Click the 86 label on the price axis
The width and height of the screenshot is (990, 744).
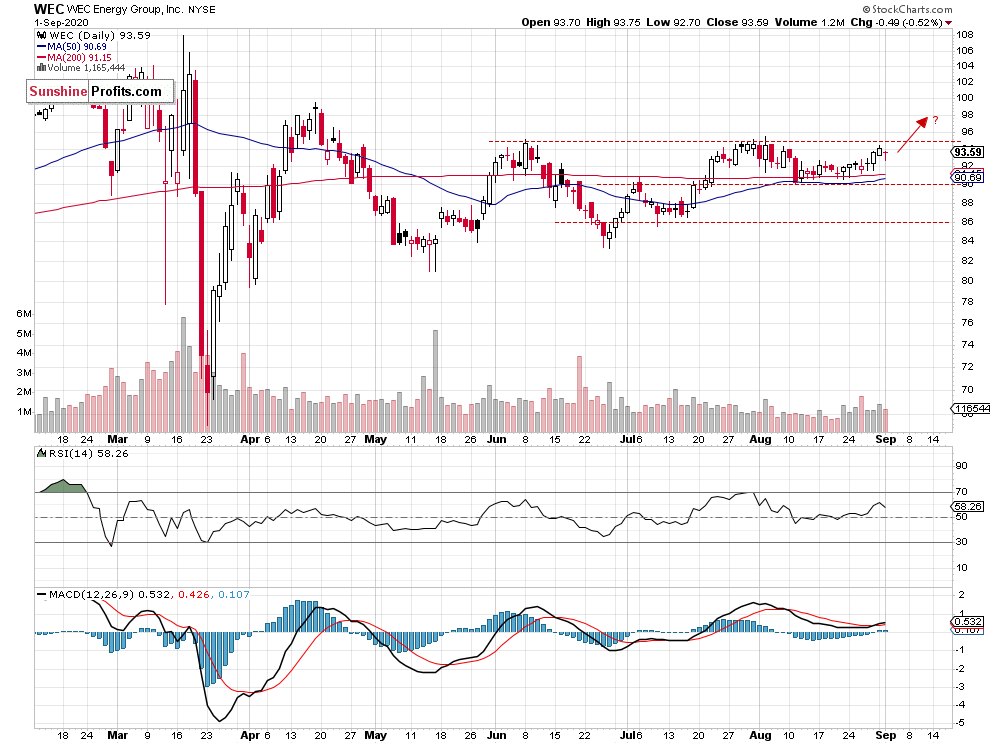[967, 222]
